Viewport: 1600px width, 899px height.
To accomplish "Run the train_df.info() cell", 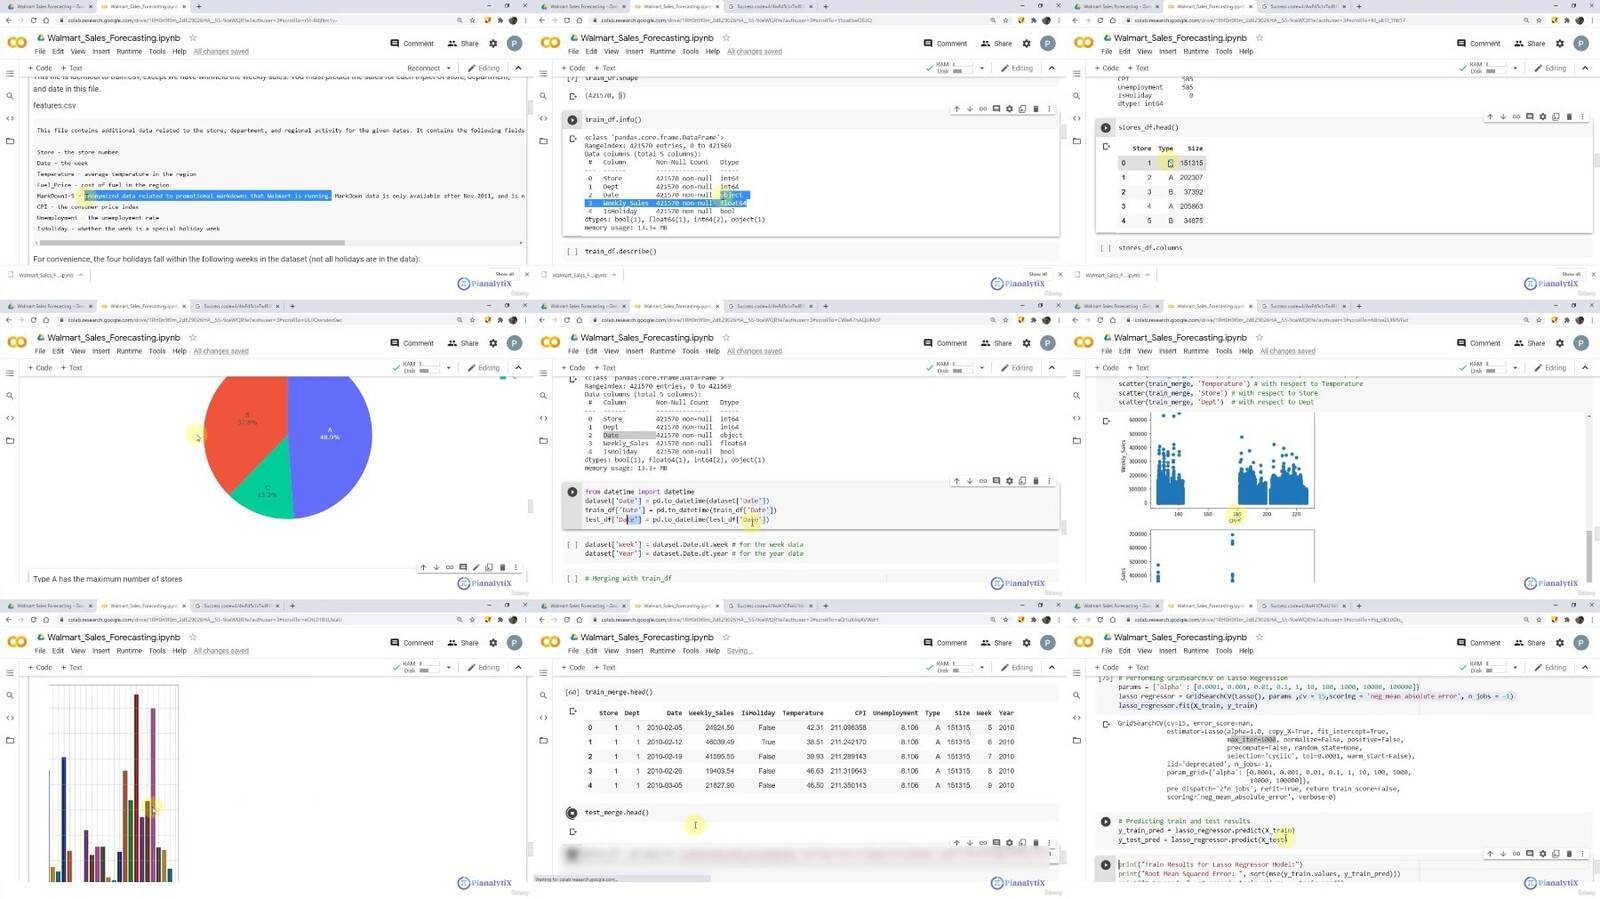I will tap(572, 120).
